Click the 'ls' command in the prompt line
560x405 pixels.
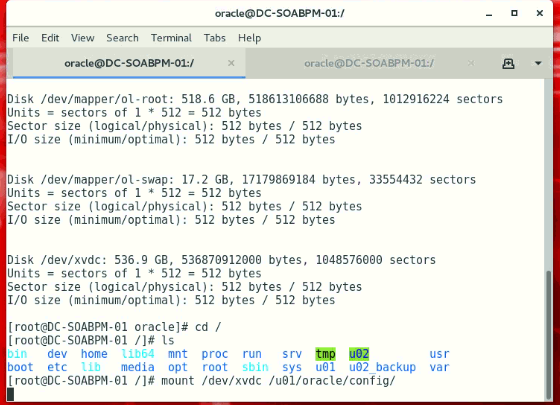pyautogui.click(x=168, y=340)
